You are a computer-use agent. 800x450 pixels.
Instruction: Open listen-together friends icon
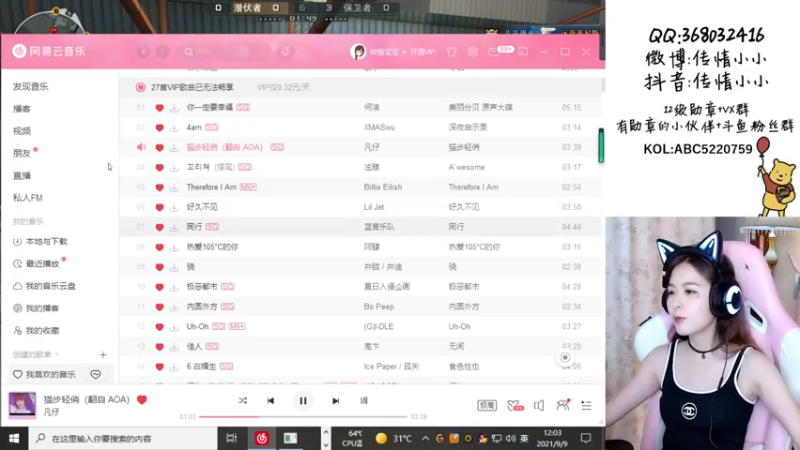click(x=563, y=405)
